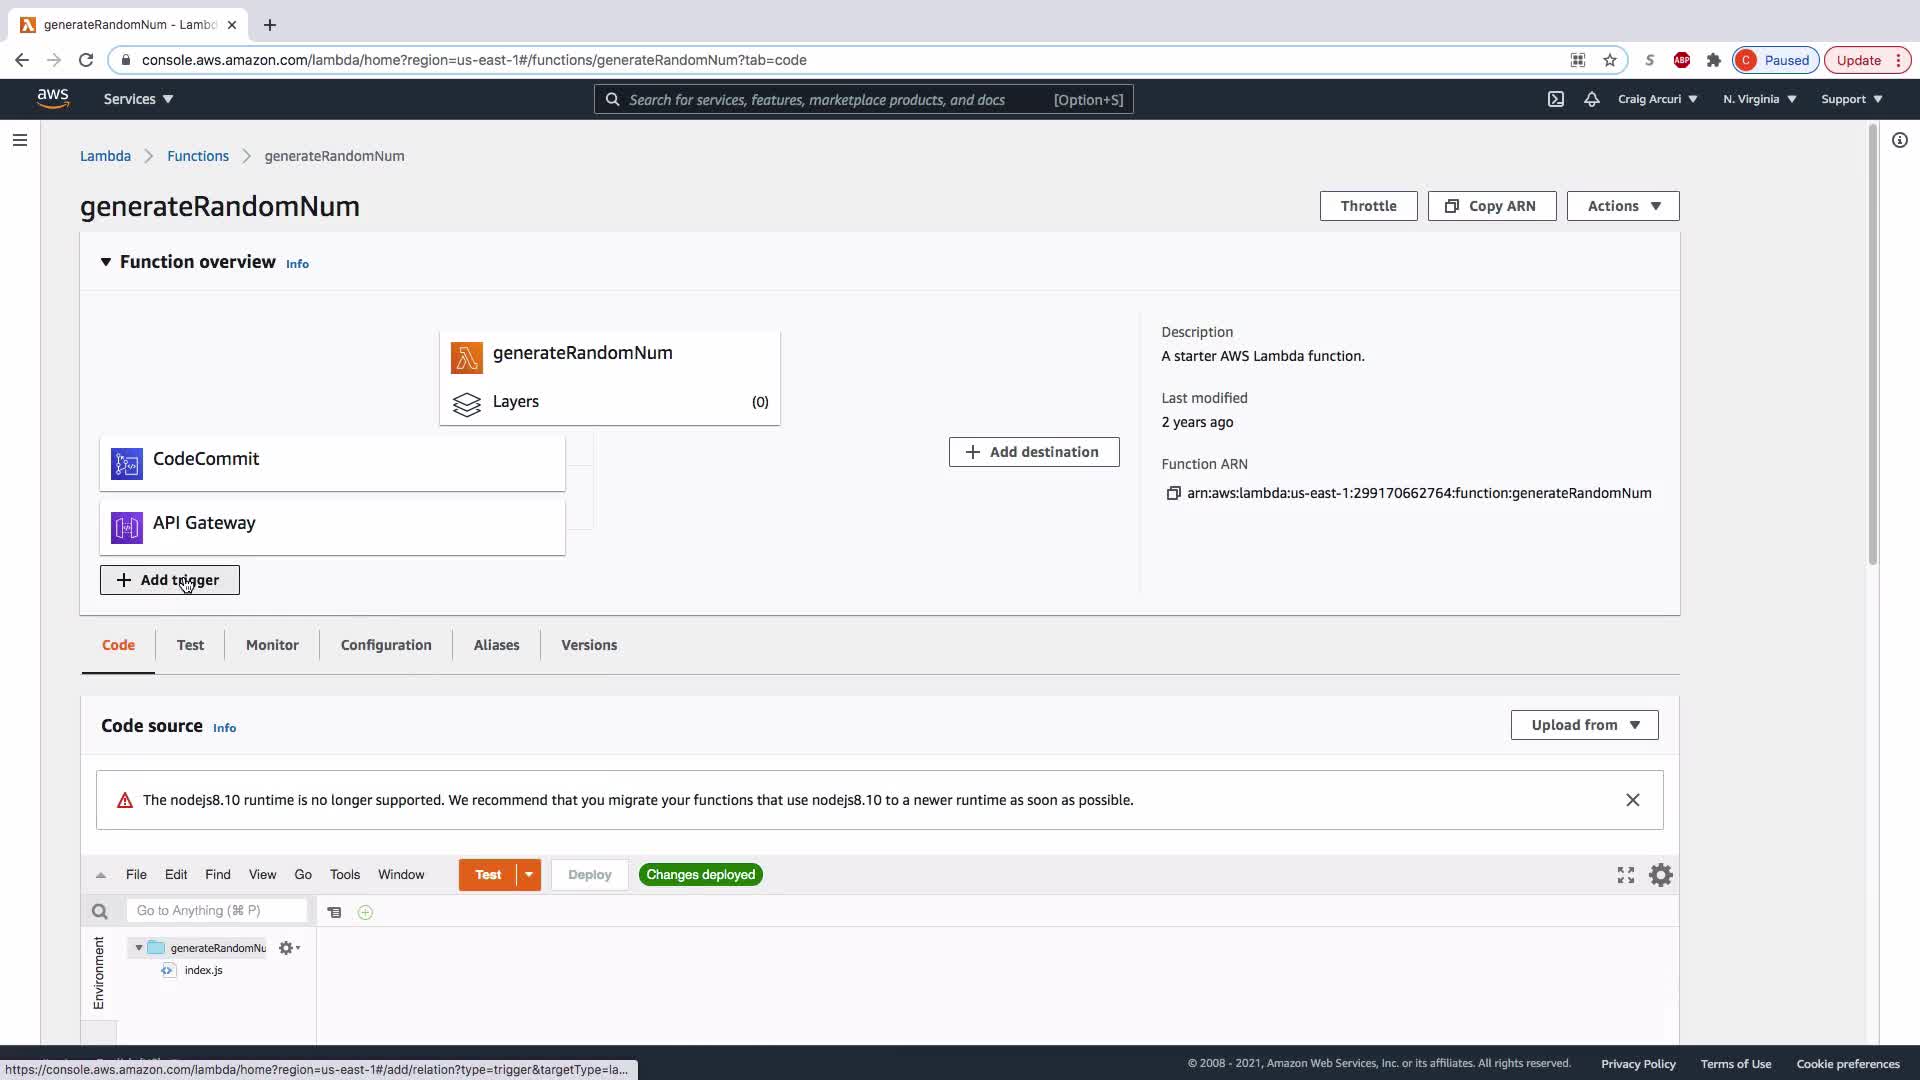Screen dimensions: 1920x1080
Task: Open the AWS CloudShell icon
Action: tap(1556, 99)
